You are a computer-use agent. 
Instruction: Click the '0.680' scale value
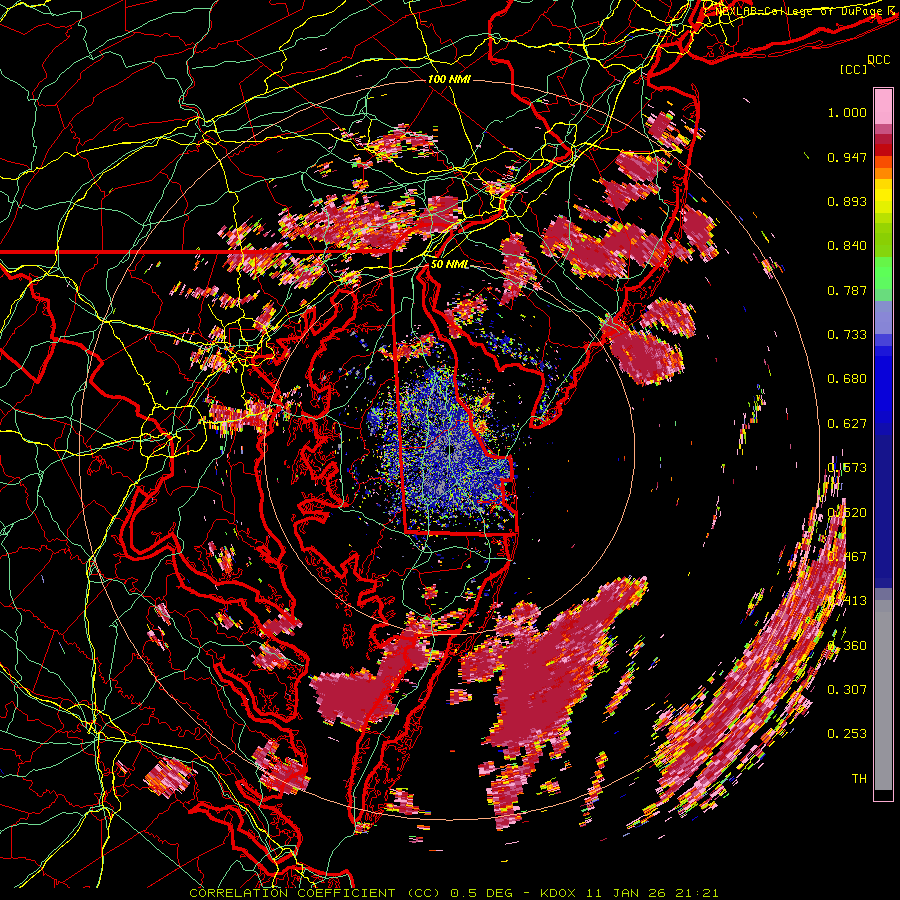pos(847,379)
